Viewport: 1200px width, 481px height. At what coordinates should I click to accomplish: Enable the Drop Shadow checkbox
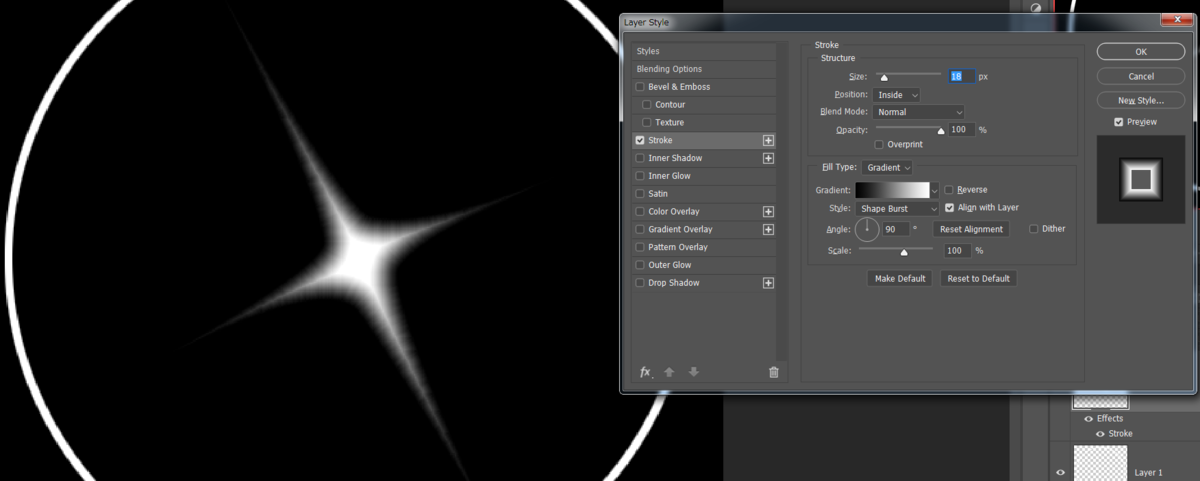640,283
